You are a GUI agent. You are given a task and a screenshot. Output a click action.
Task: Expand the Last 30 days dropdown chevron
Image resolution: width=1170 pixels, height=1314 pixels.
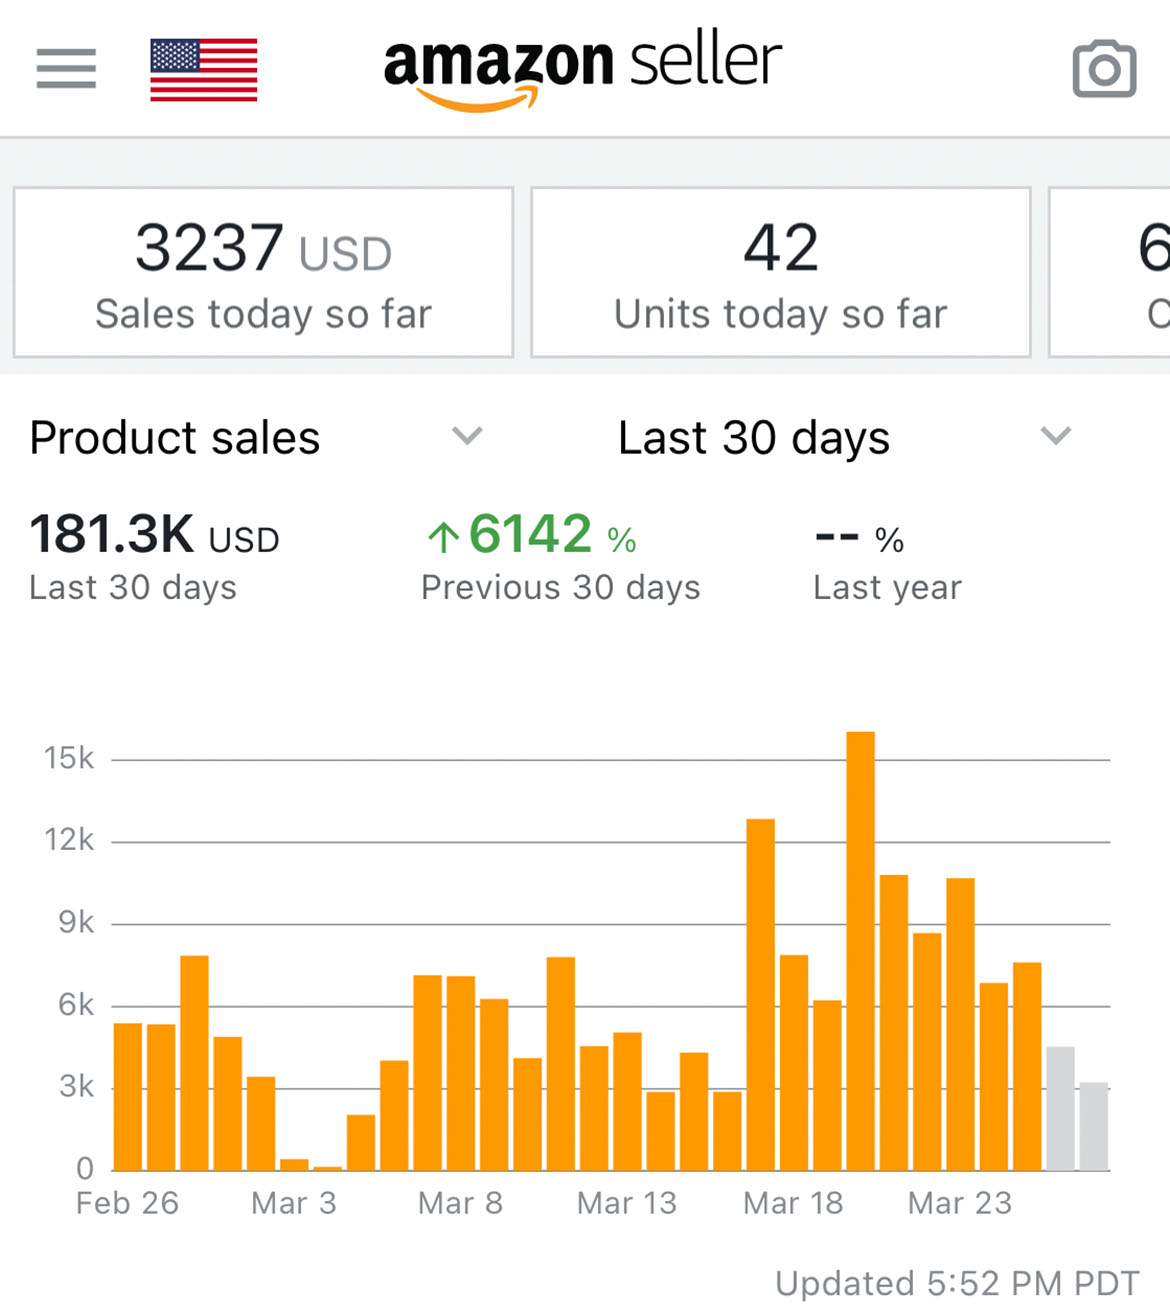[1056, 436]
